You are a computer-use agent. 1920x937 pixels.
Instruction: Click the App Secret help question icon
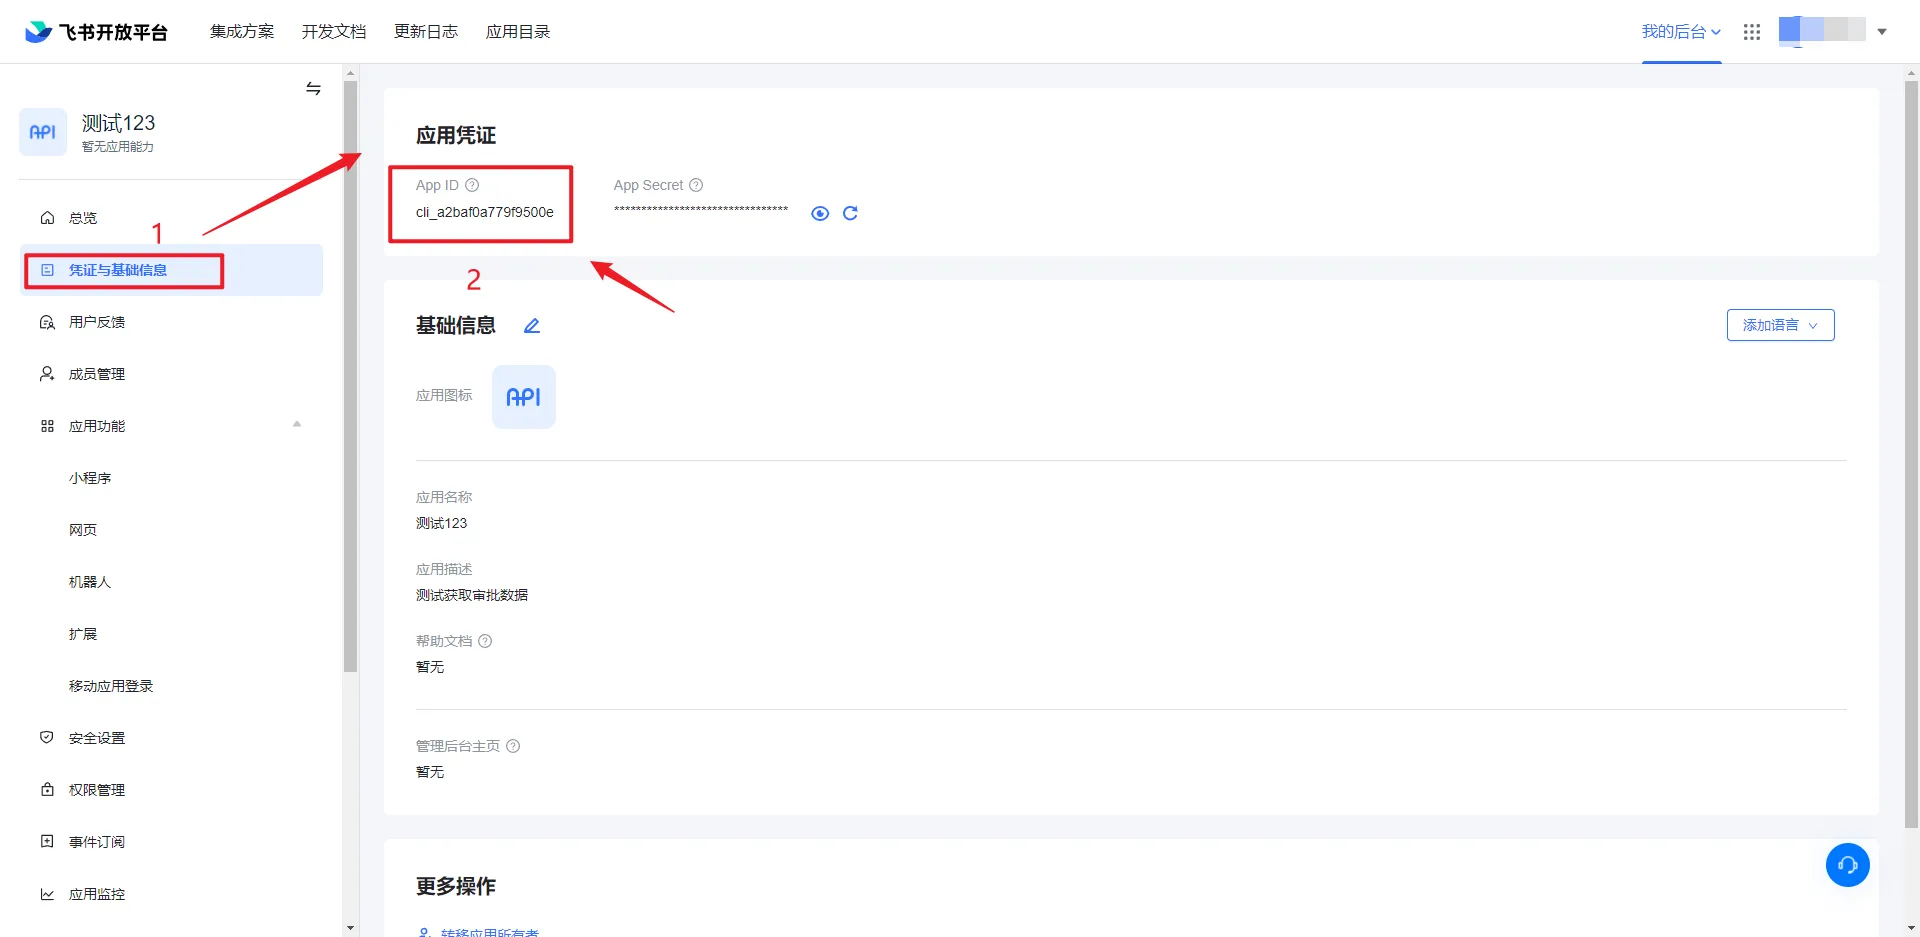696,185
